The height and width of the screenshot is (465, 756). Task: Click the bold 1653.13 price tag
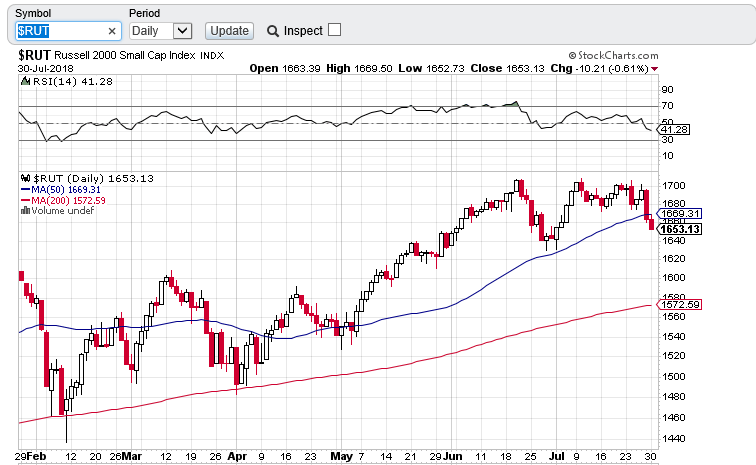[679, 229]
